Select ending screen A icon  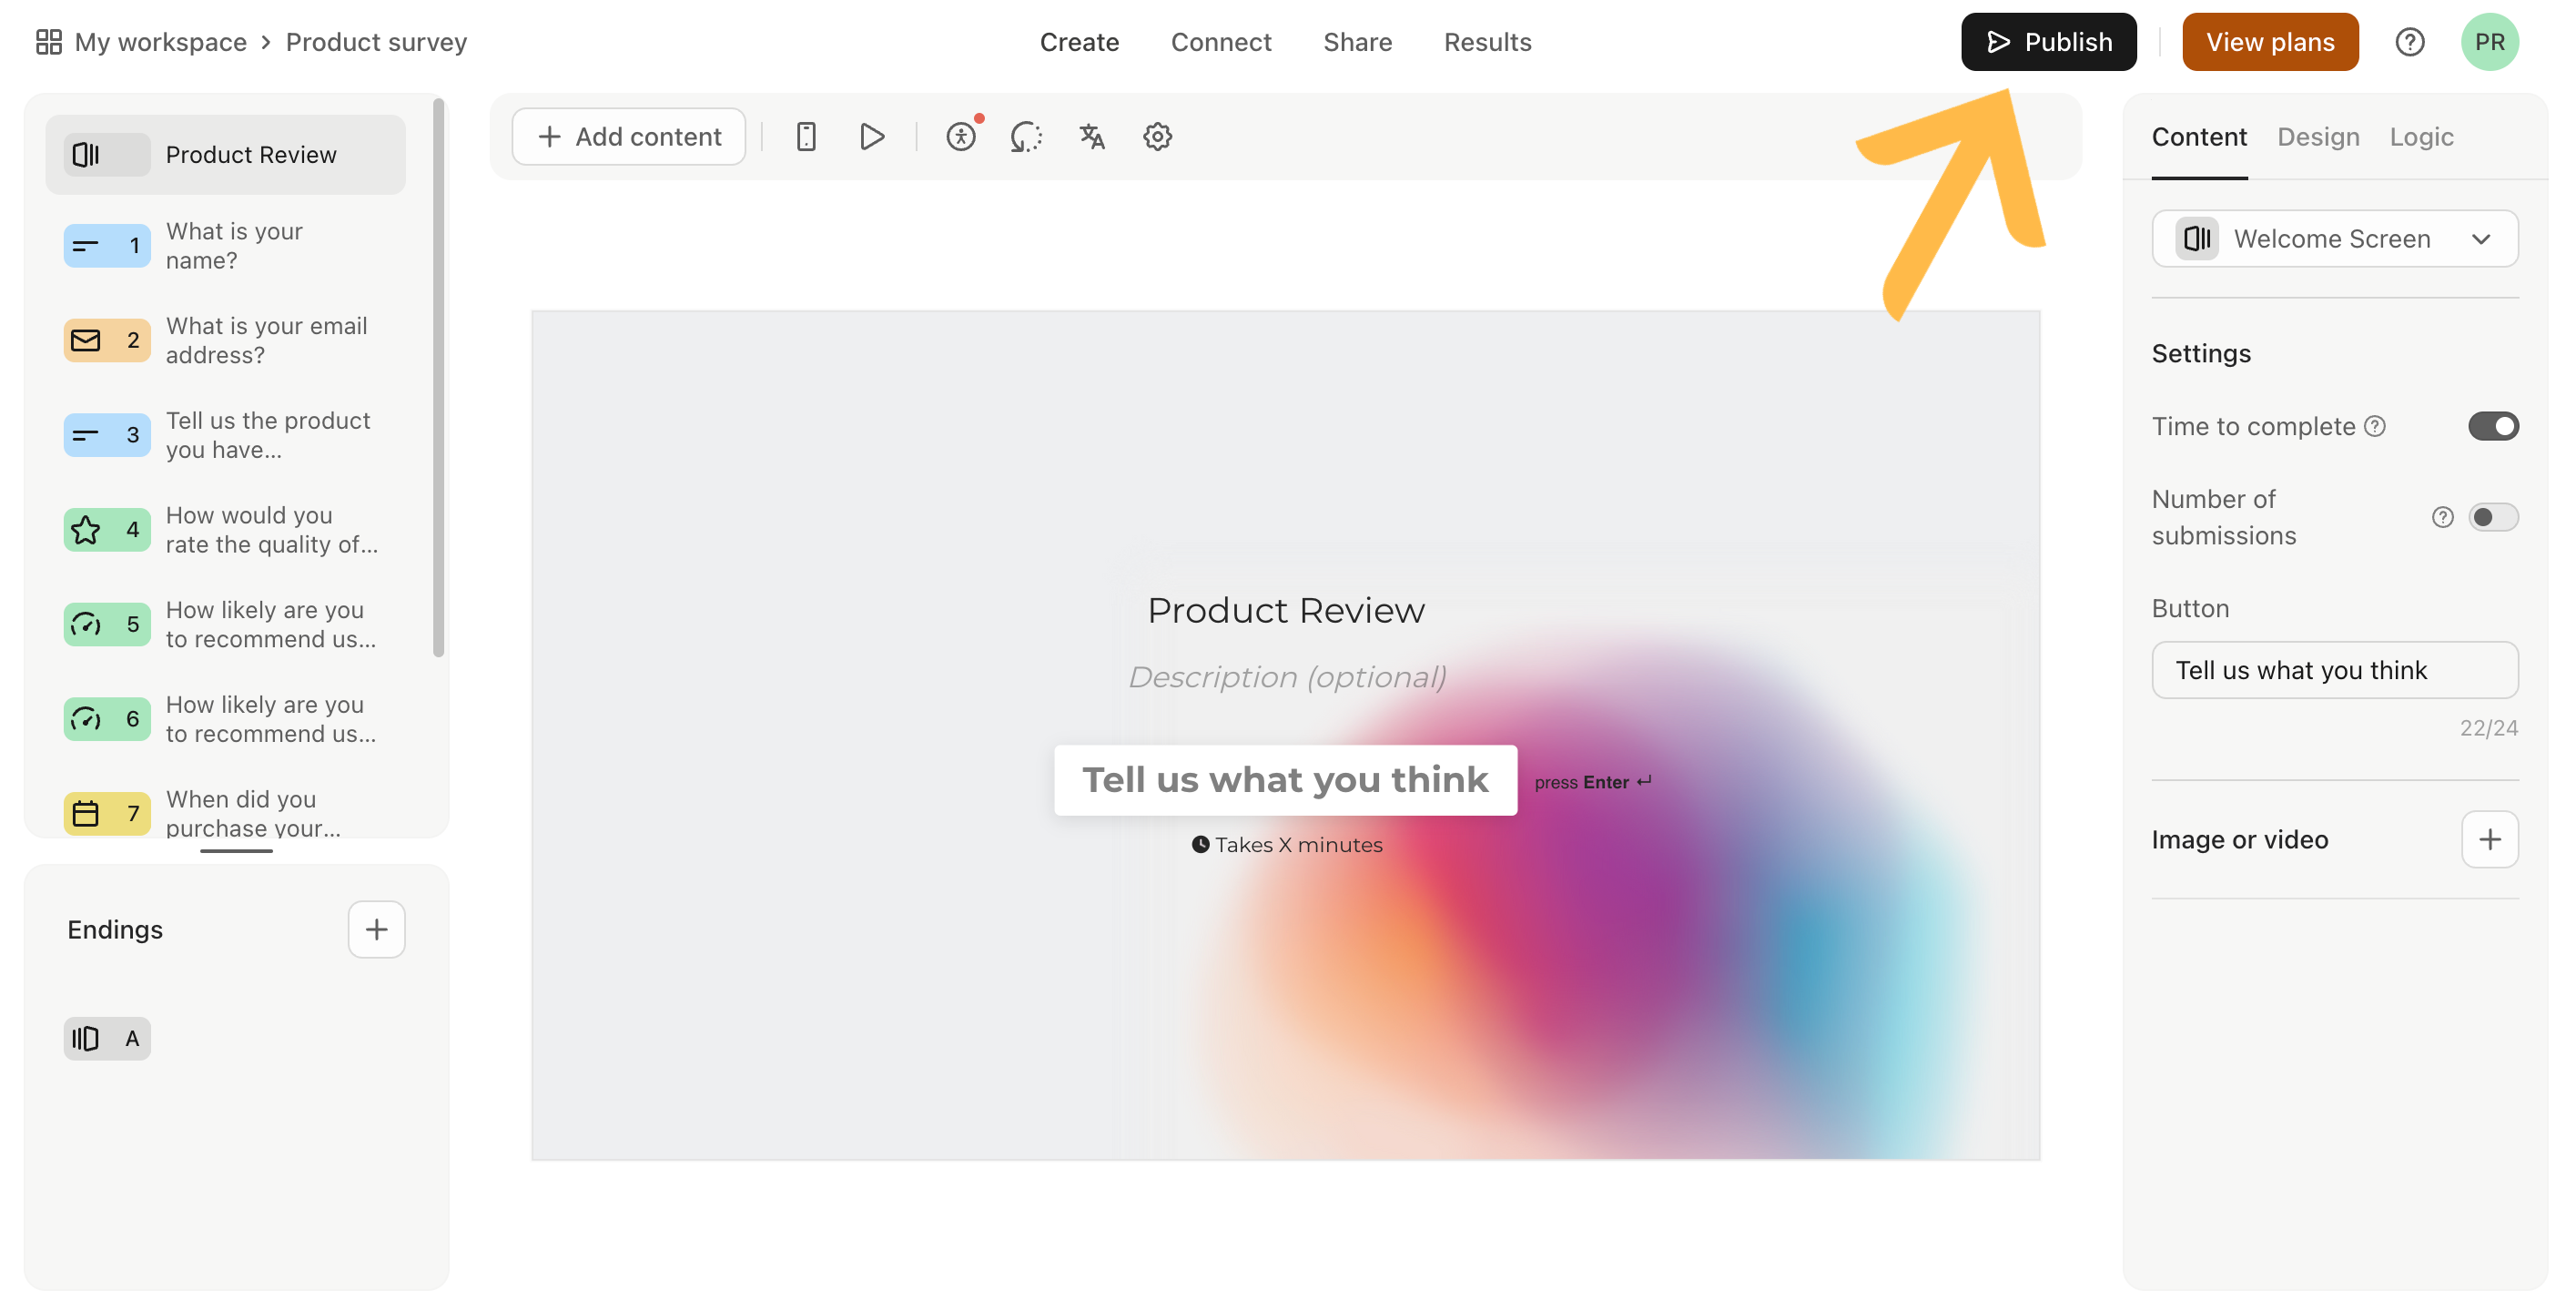tap(107, 1039)
